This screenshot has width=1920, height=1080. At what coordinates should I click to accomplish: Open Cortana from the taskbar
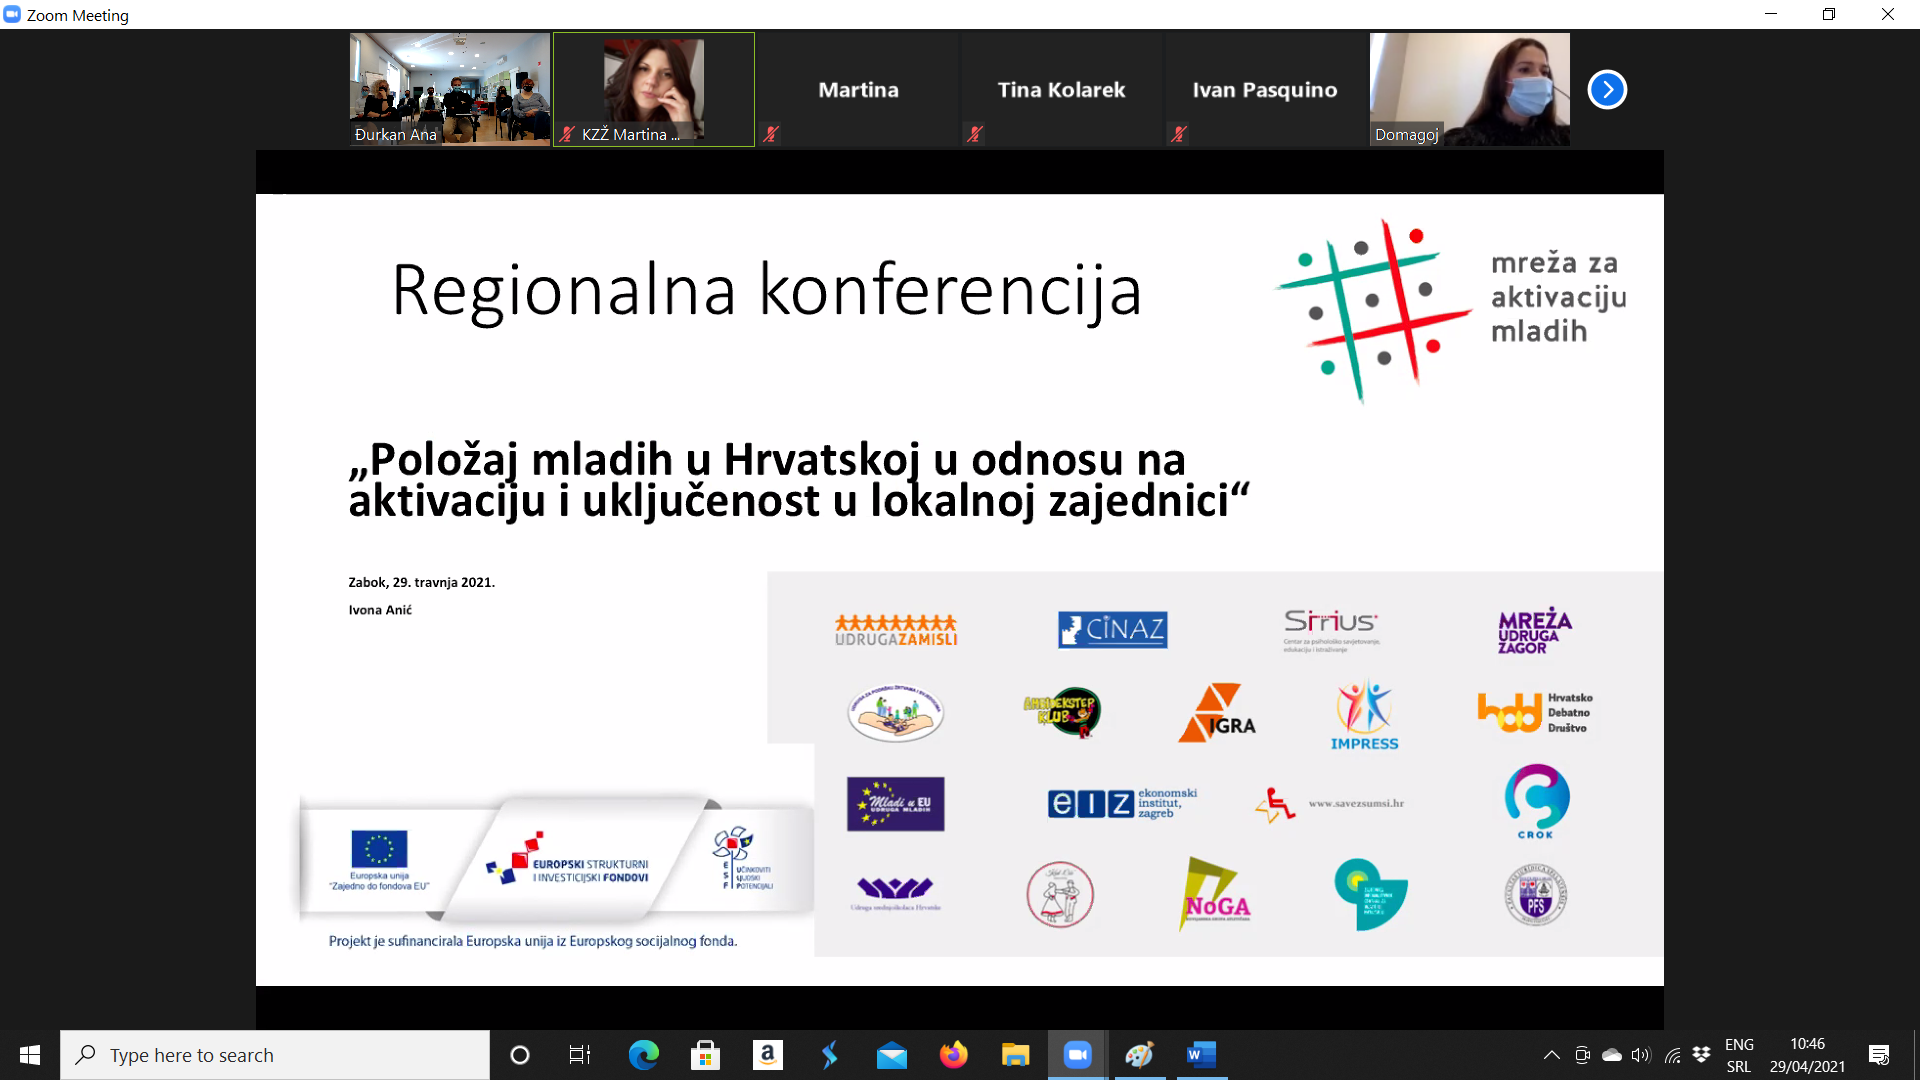point(519,1055)
